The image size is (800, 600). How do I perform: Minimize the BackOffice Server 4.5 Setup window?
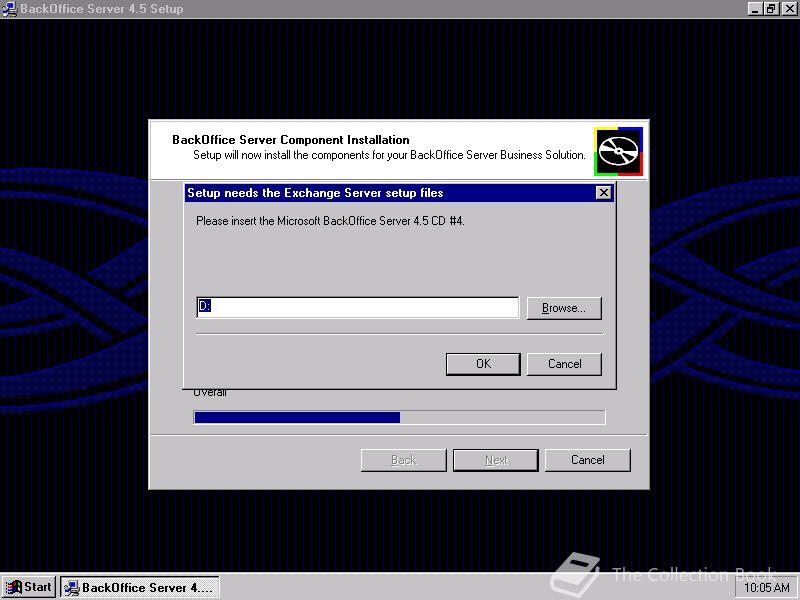pyautogui.click(x=756, y=9)
